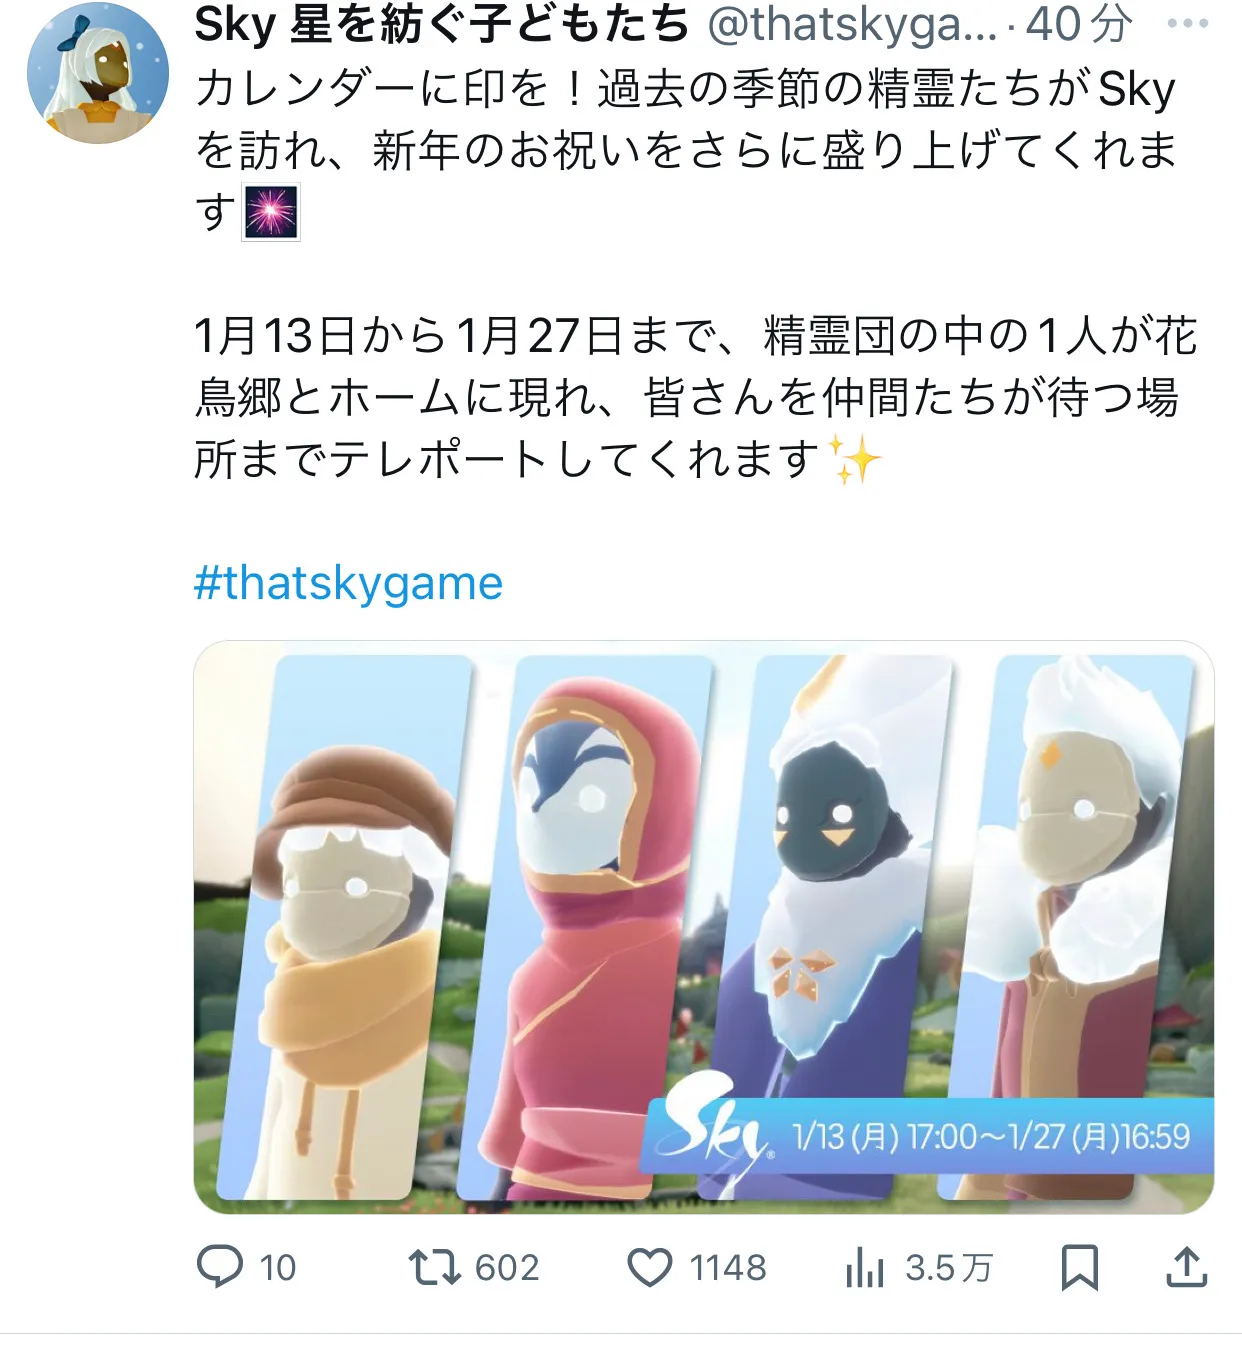Click the Sky 星を紡ぐ子どもたち display name
The height and width of the screenshot is (1358, 1242).
click(442, 24)
